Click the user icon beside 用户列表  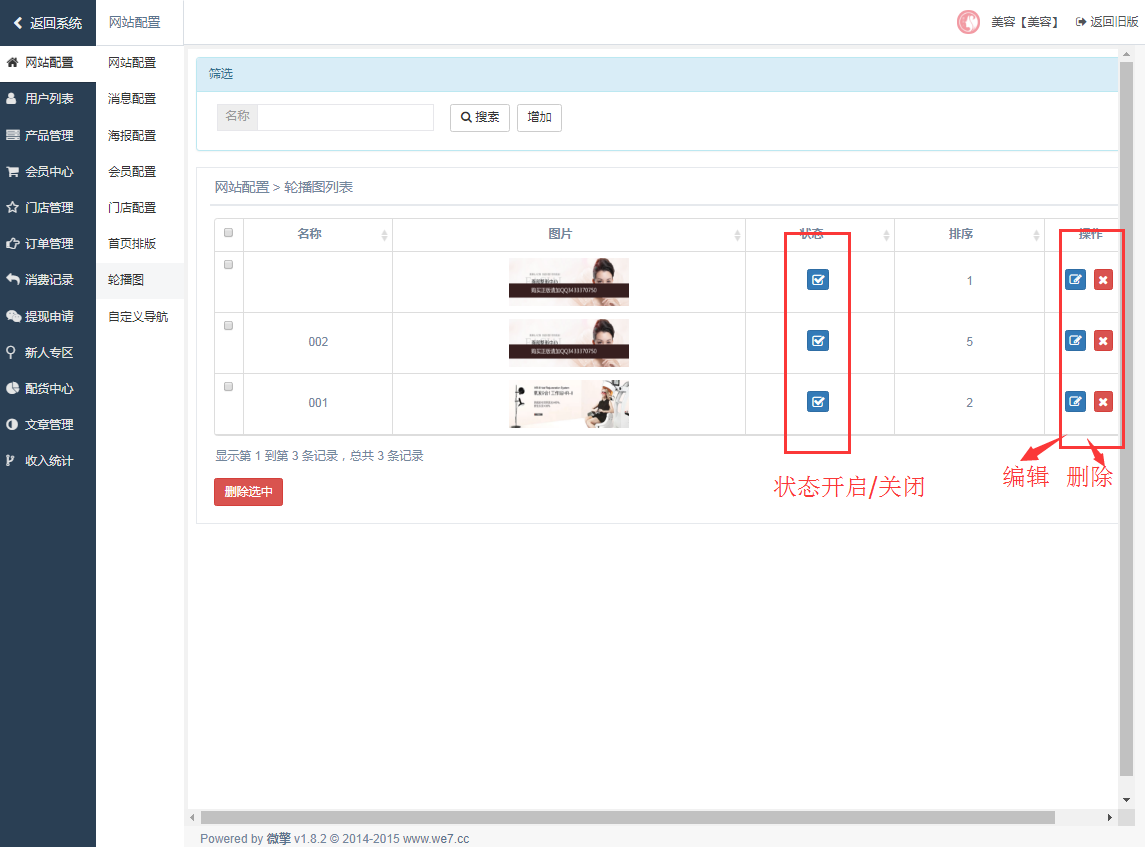pos(12,99)
